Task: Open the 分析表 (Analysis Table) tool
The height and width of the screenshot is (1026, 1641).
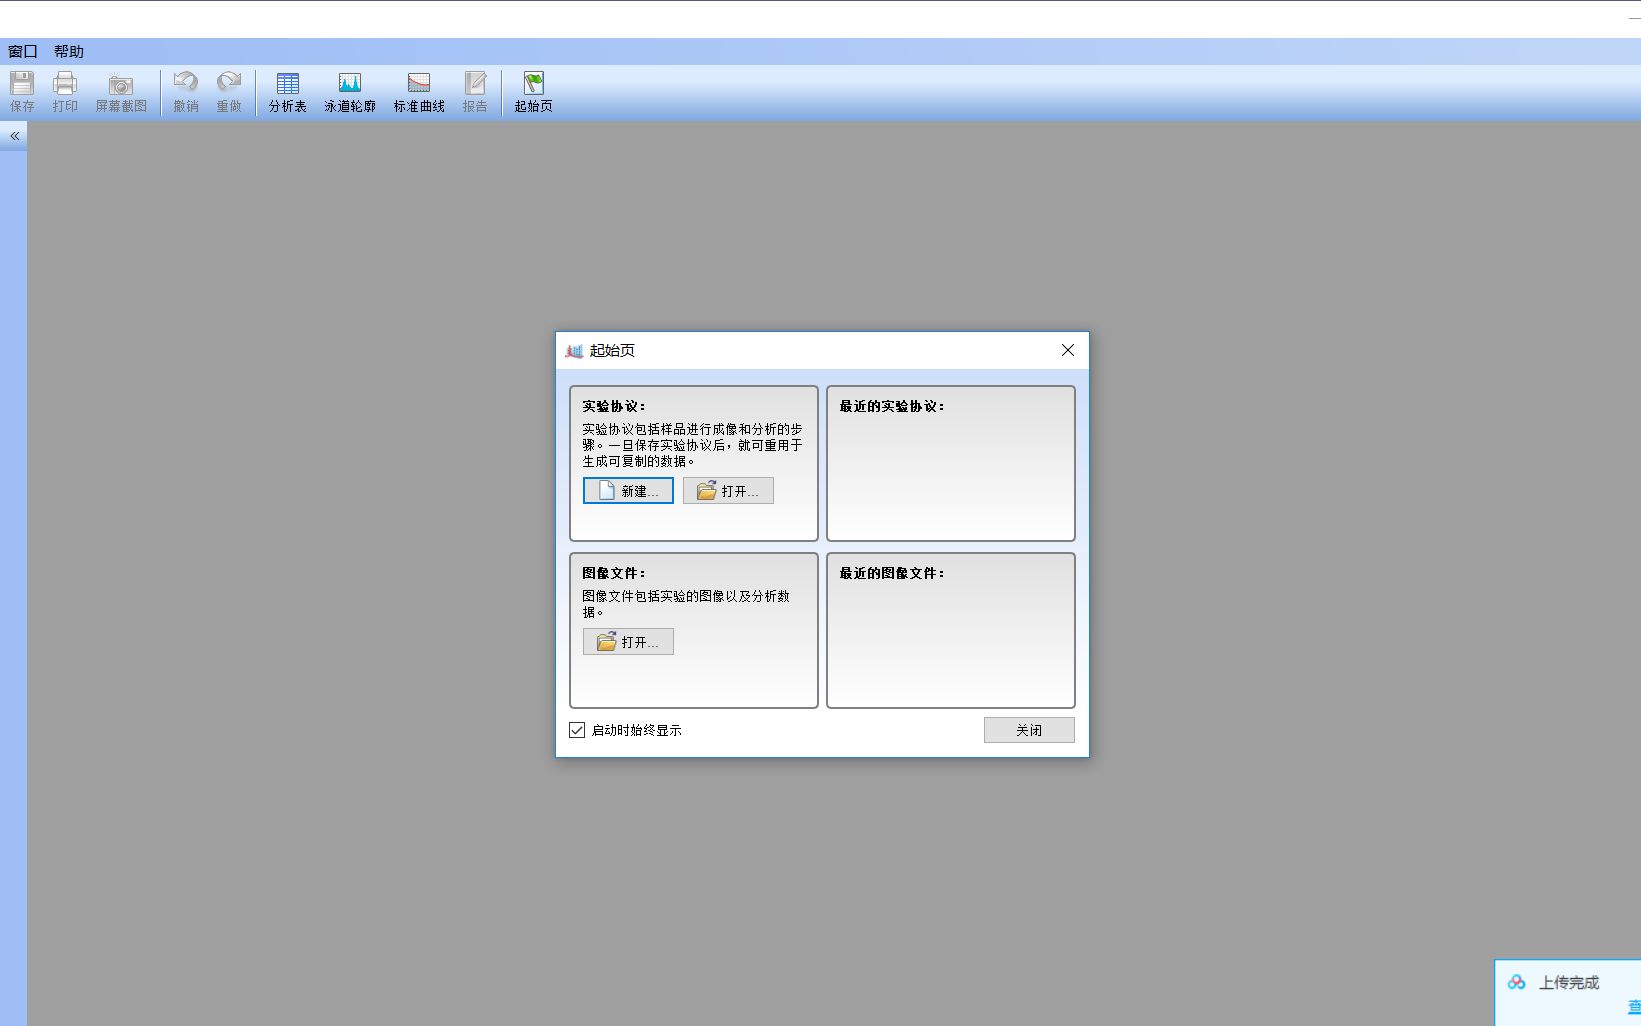Action: click(287, 91)
